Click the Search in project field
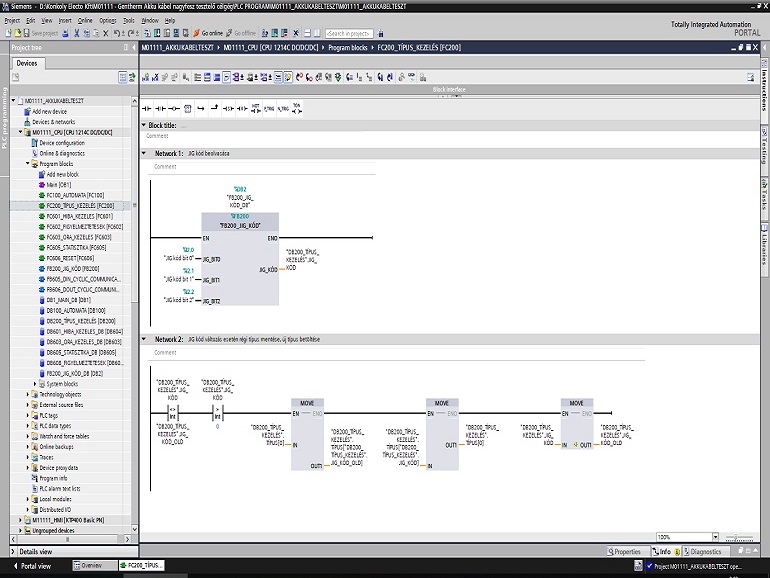This screenshot has width=770, height=578. click(349, 33)
